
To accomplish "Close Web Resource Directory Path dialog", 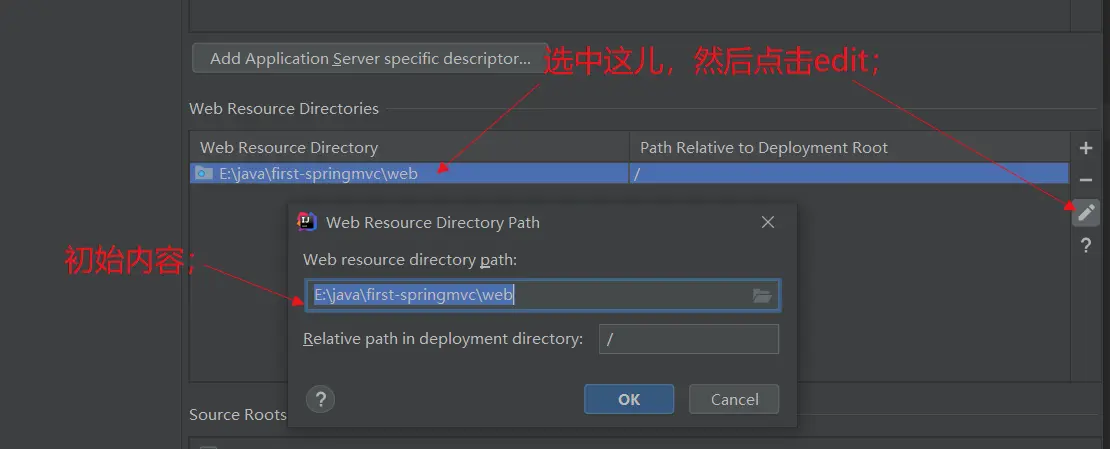I will tap(767, 222).
